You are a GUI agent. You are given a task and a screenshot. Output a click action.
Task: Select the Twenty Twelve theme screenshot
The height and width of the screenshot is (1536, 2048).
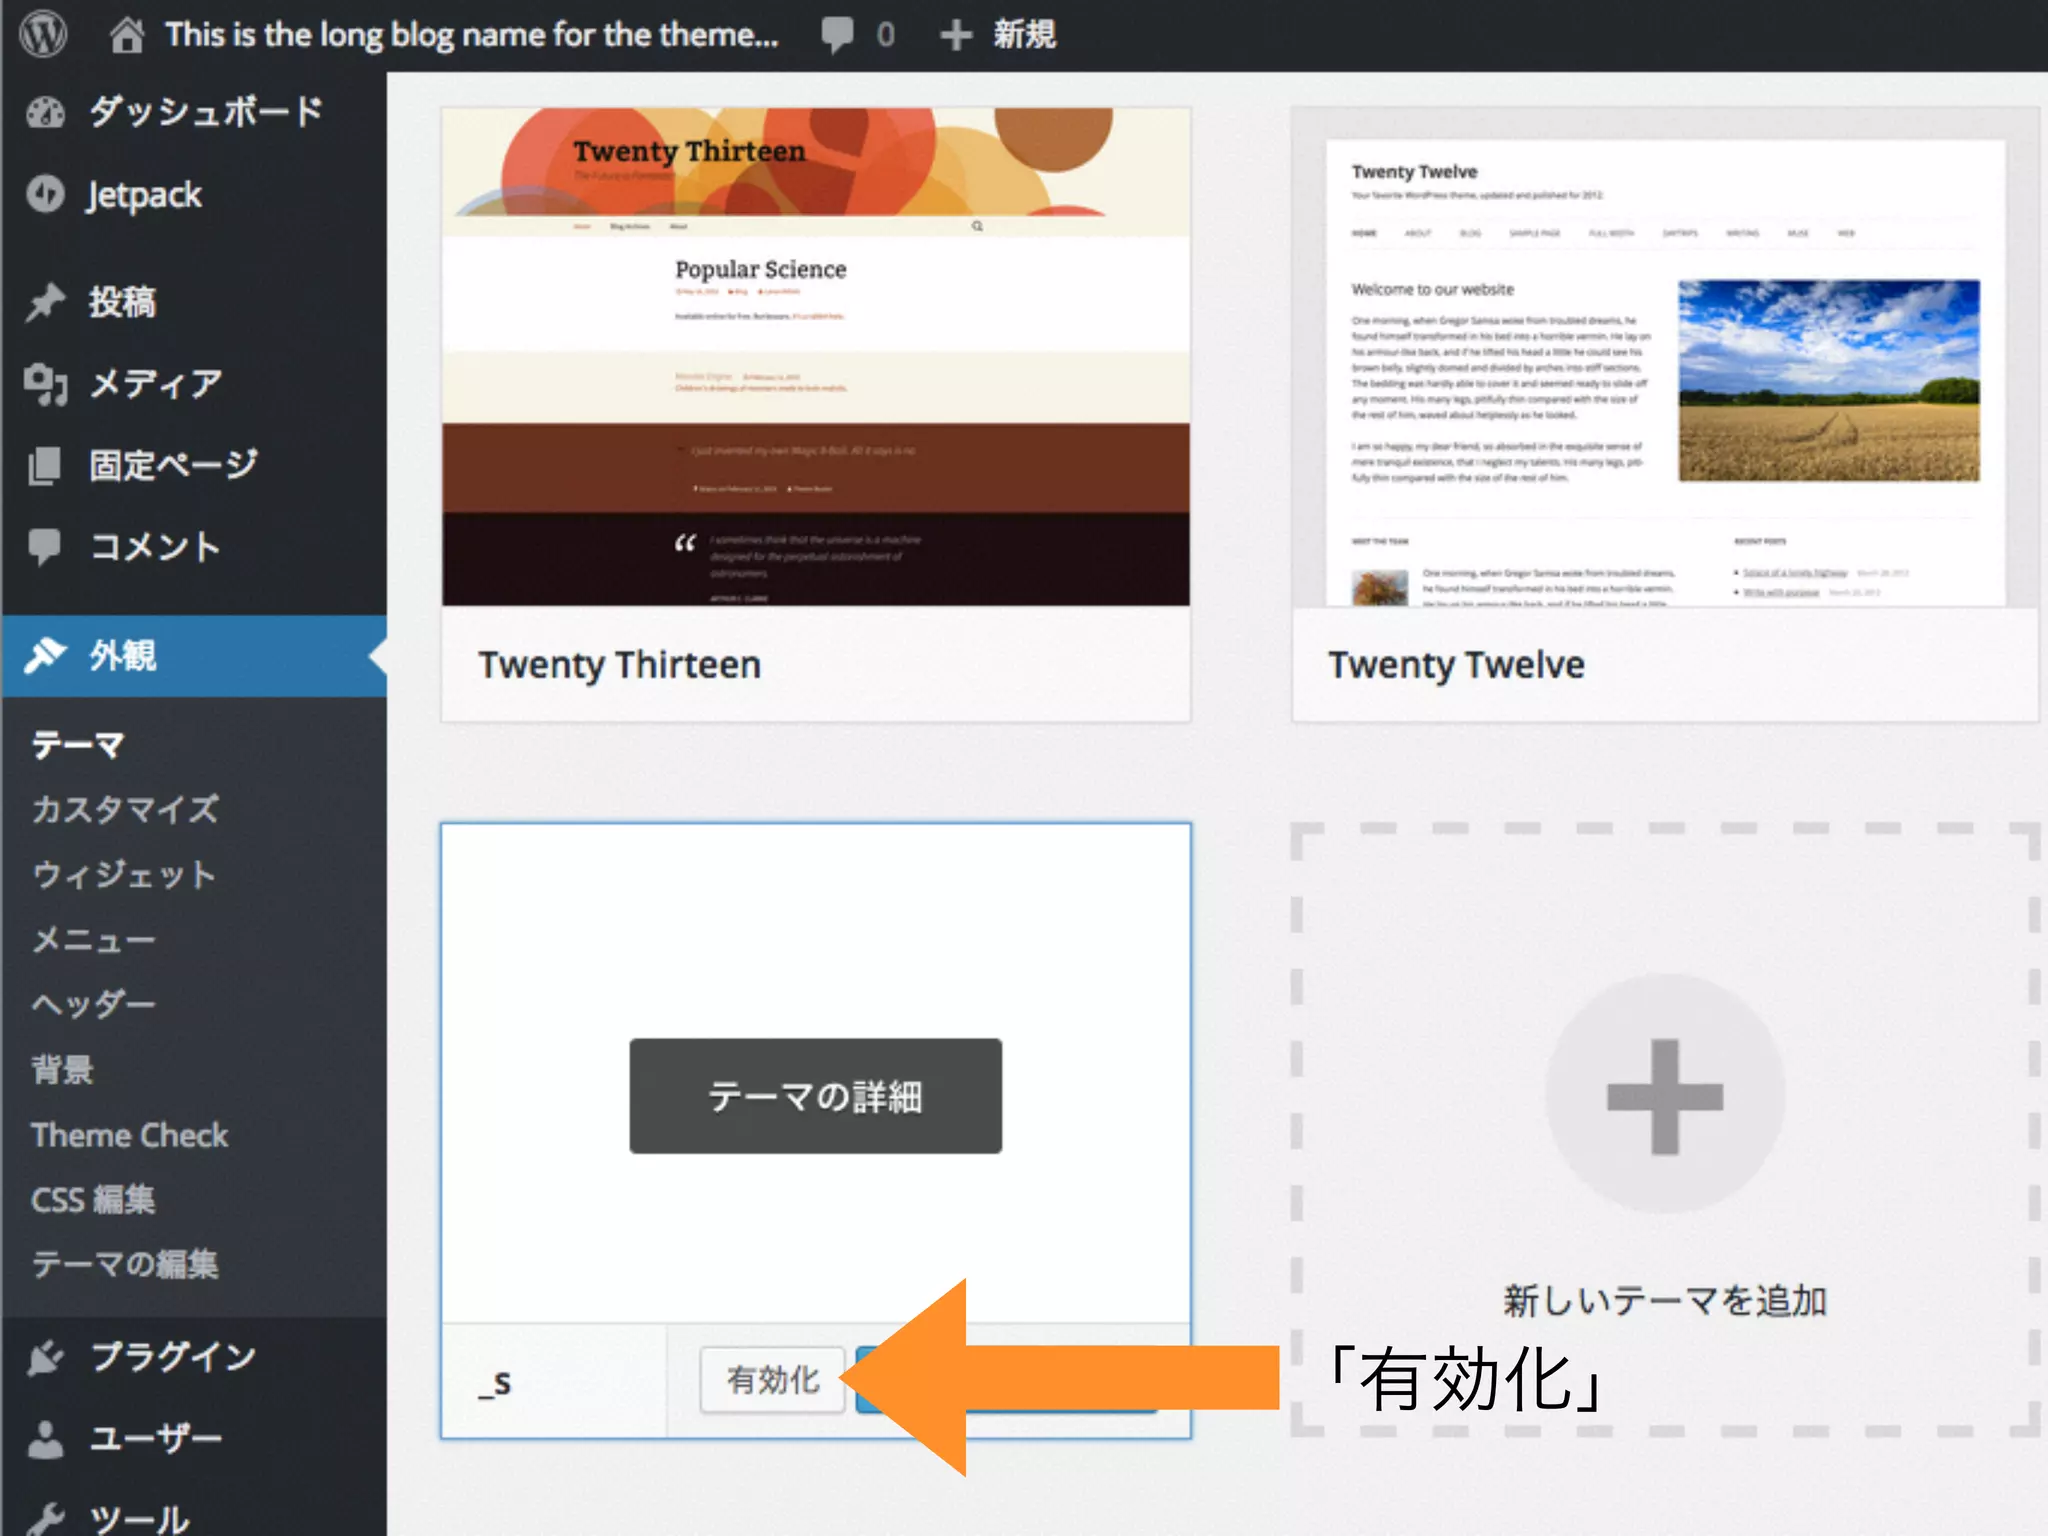tap(1665, 356)
